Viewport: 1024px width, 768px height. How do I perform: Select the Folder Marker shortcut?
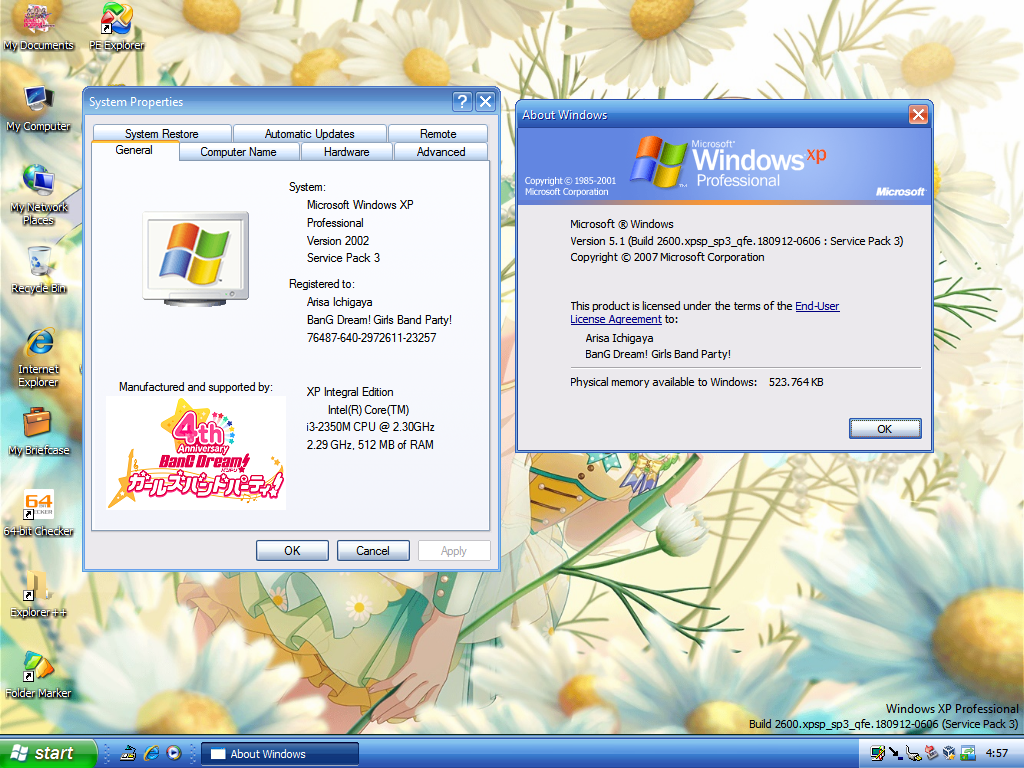coord(38,675)
